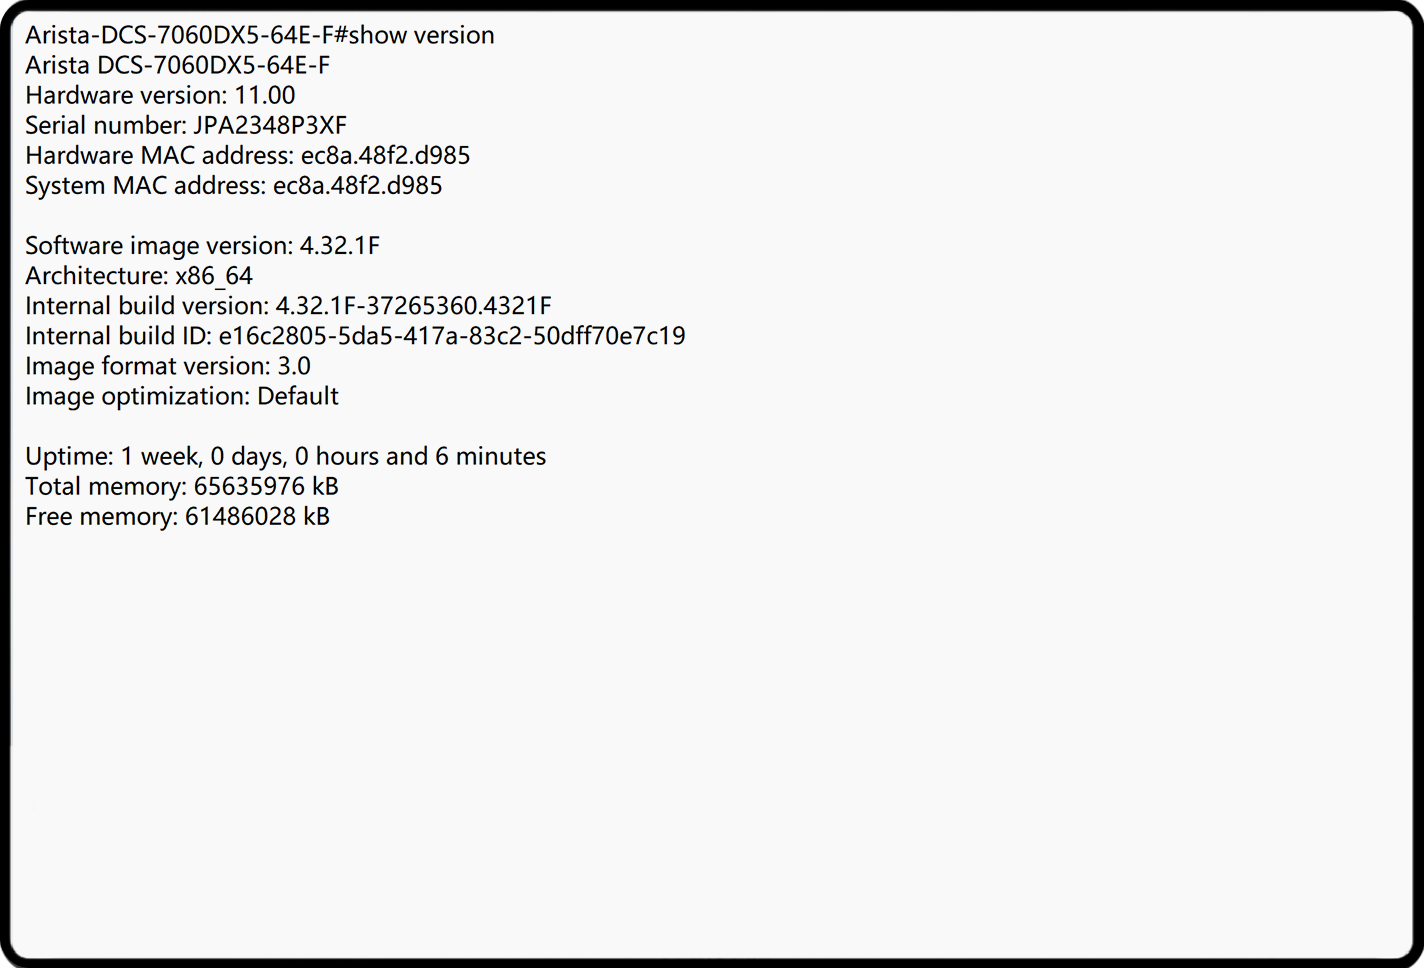The image size is (1424, 968).
Task: Click the "Architecture:" label
Action: pos(96,276)
